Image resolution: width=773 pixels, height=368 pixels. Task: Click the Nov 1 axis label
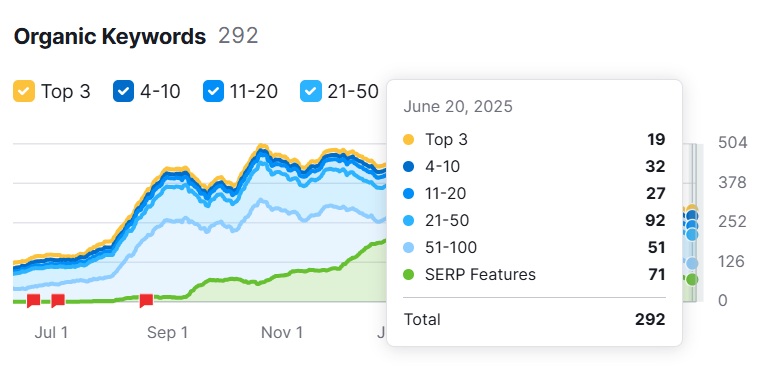coord(282,332)
